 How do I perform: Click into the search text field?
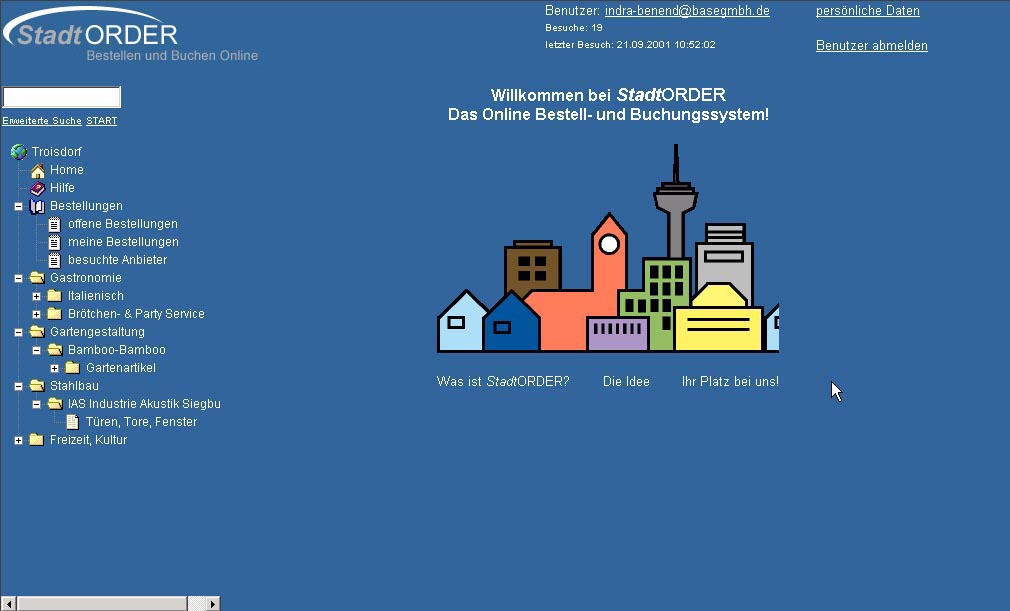[61, 97]
